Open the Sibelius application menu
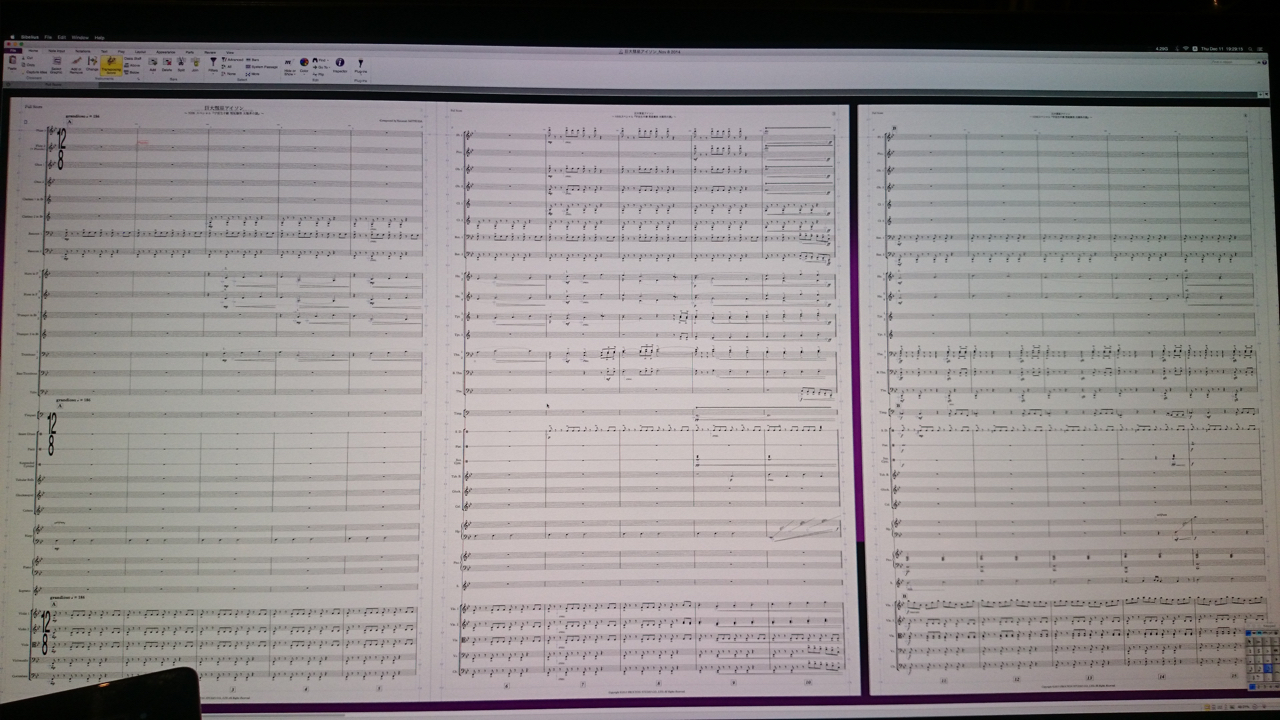1280x720 pixels. tap(30, 37)
